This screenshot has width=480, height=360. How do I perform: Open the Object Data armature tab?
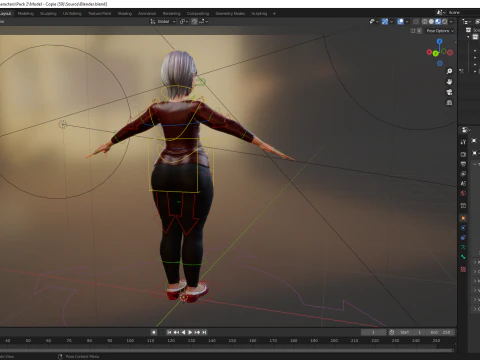click(463, 247)
